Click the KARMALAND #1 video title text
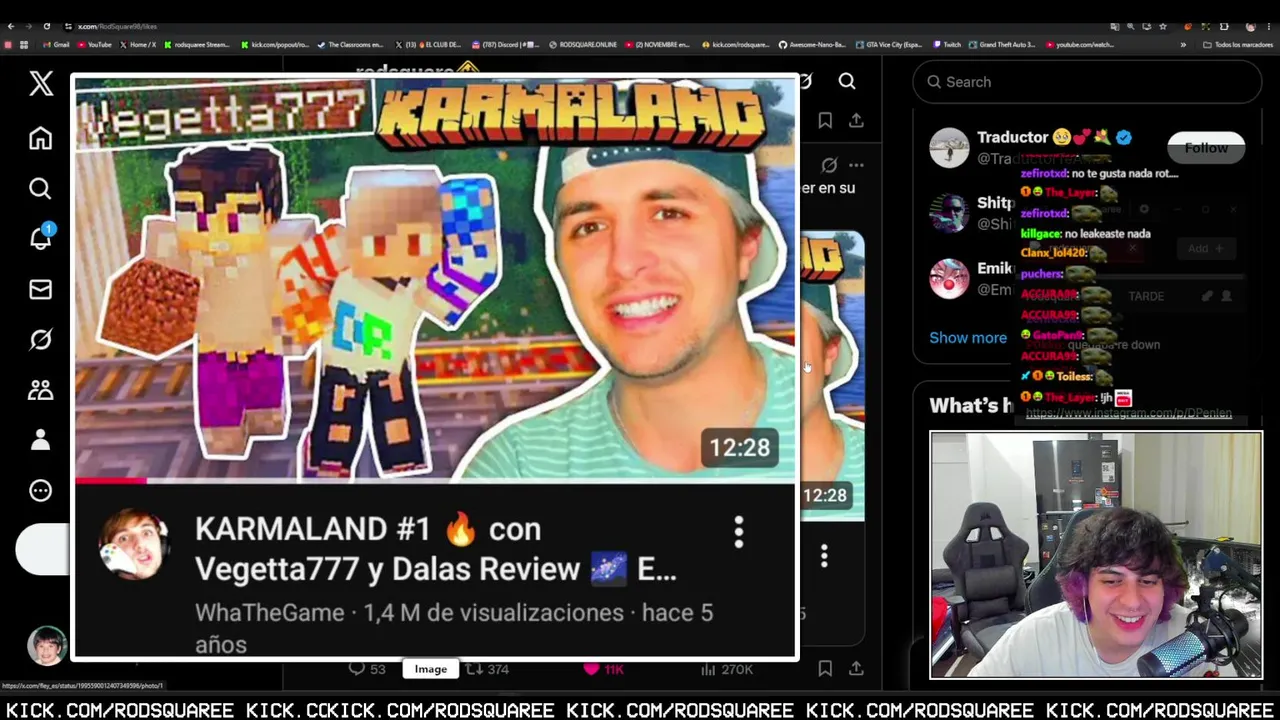The width and height of the screenshot is (1280, 720). (x=436, y=549)
